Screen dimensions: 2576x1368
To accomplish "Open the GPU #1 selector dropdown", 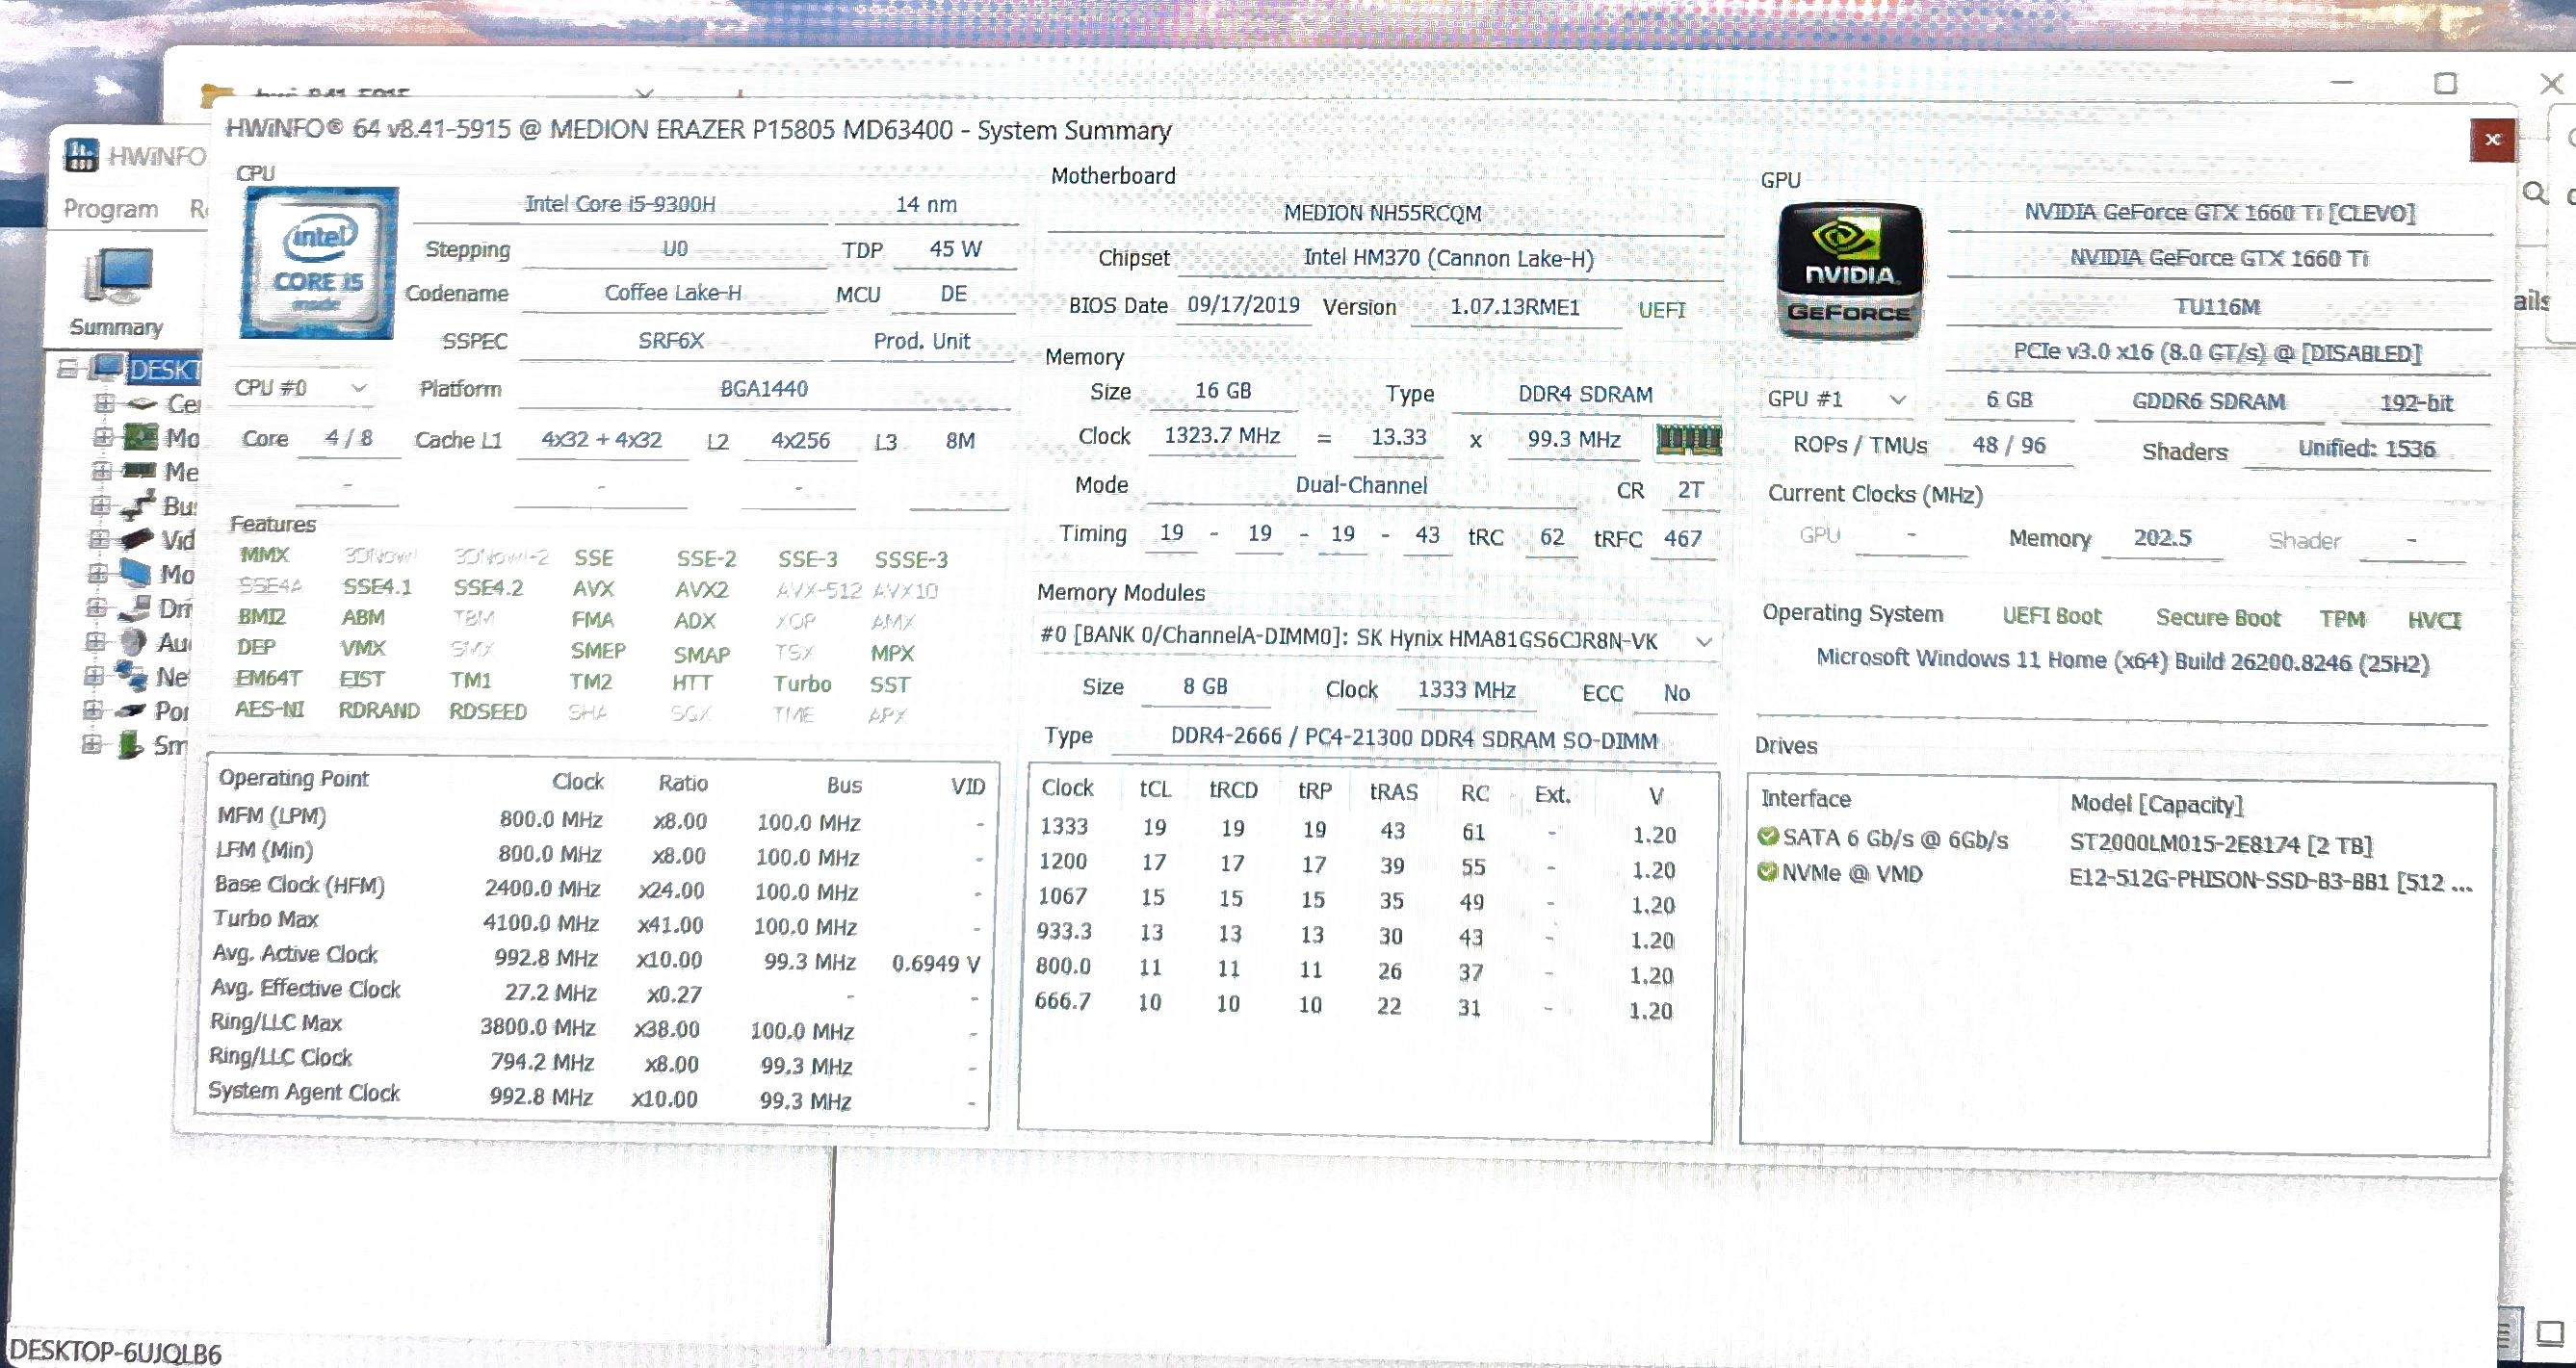I will coord(1837,399).
